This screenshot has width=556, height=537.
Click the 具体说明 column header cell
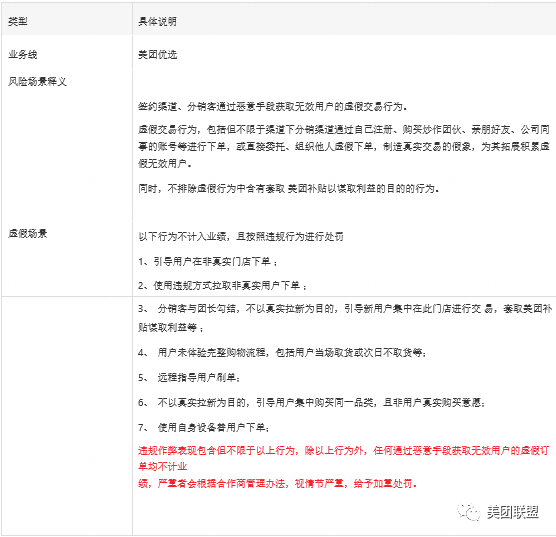point(344,19)
